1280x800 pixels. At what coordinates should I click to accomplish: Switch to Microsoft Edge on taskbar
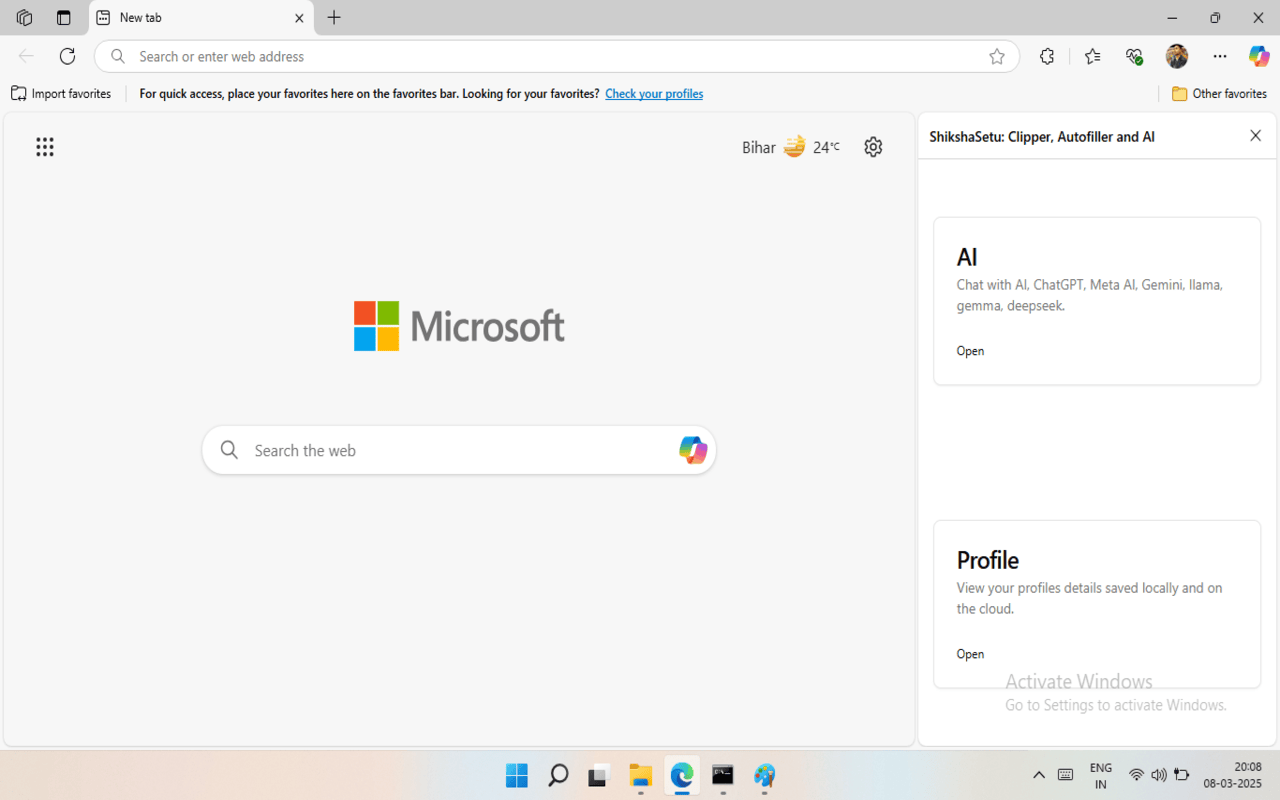pyautogui.click(x=682, y=775)
